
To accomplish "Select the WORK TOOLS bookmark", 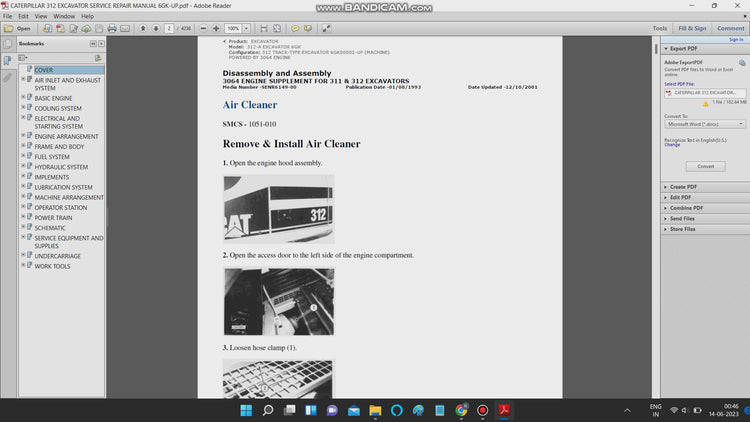I will (x=52, y=267).
